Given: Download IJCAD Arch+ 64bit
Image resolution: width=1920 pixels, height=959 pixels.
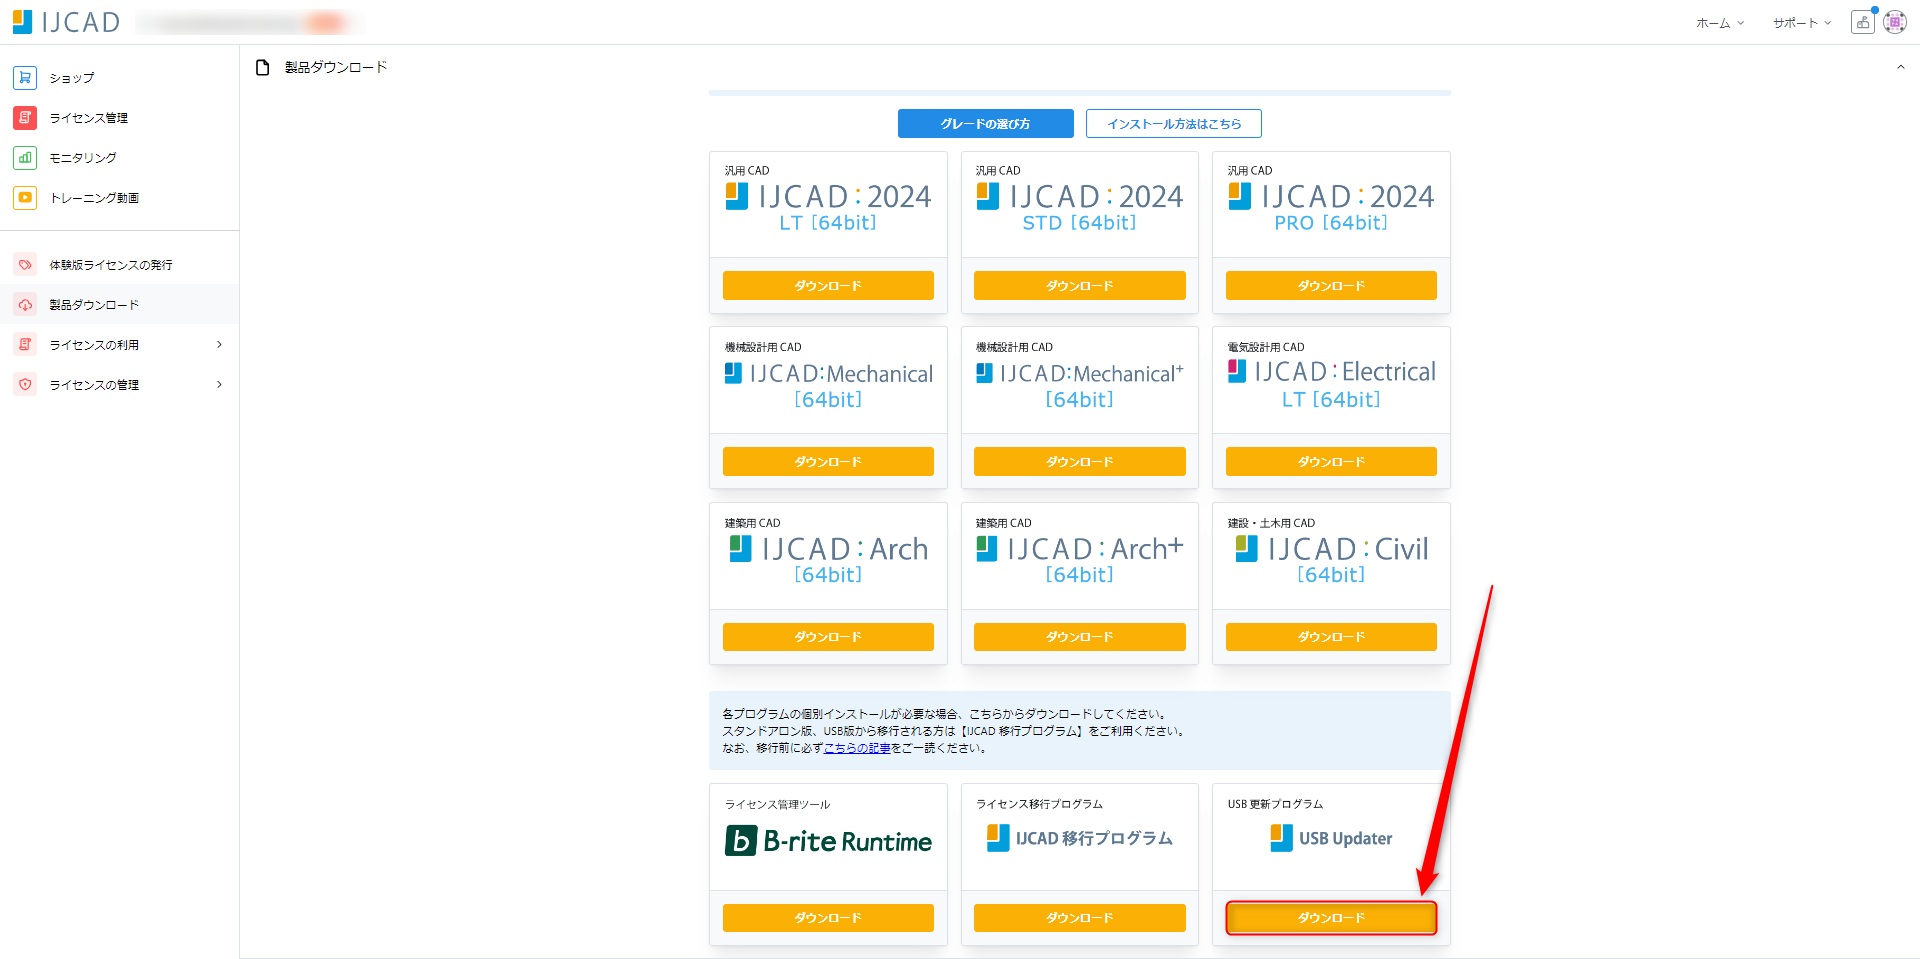Looking at the screenshot, I should click(x=1080, y=637).
